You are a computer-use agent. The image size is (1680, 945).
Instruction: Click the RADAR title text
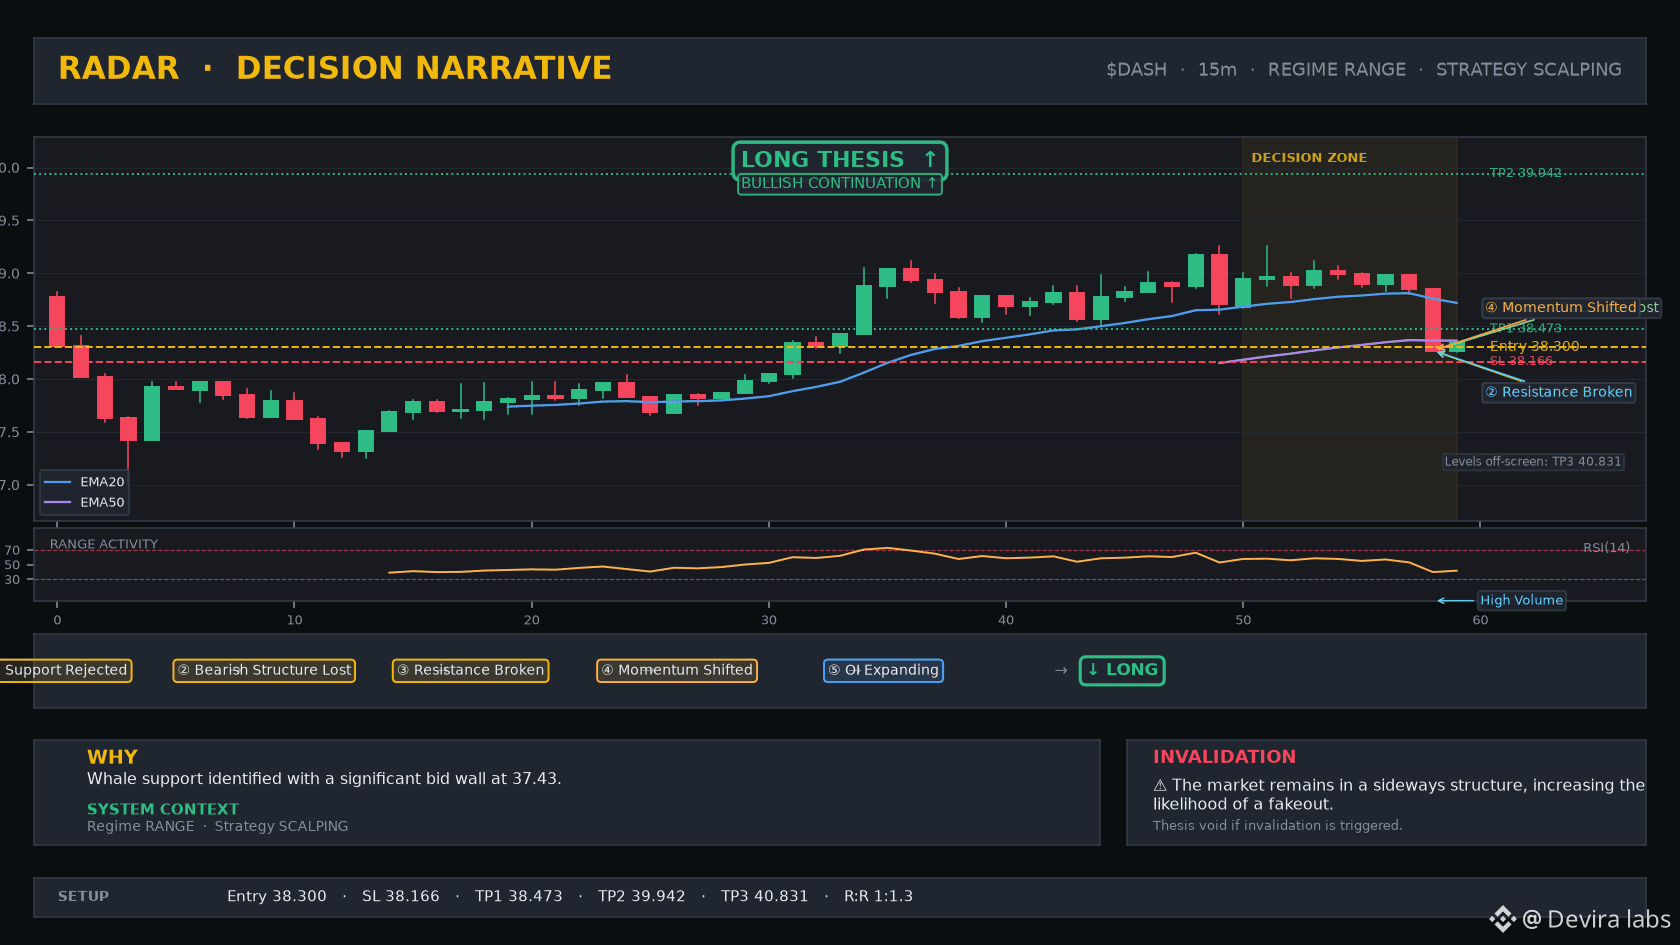[118, 68]
